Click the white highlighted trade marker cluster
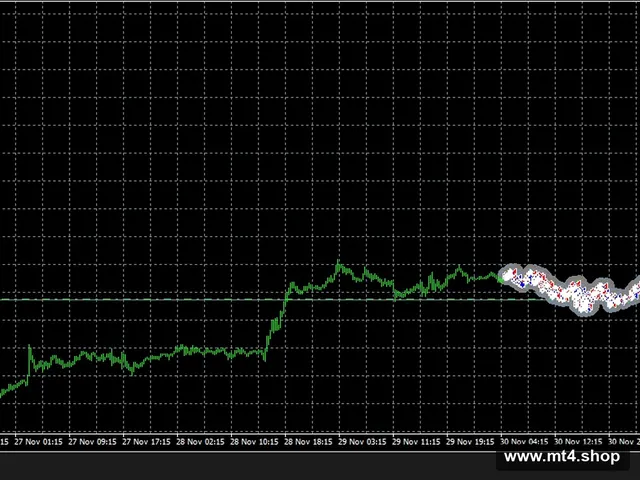The width and height of the screenshot is (640, 480). coord(571,290)
